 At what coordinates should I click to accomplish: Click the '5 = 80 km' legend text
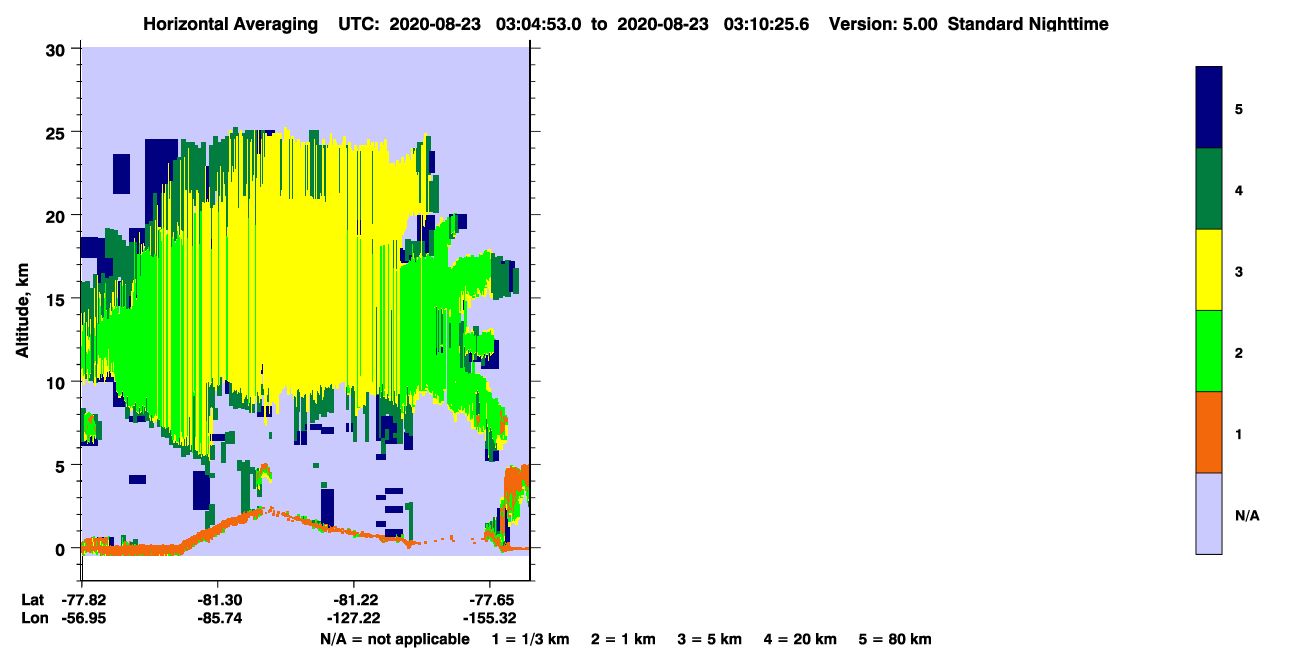pyautogui.click(x=895, y=639)
